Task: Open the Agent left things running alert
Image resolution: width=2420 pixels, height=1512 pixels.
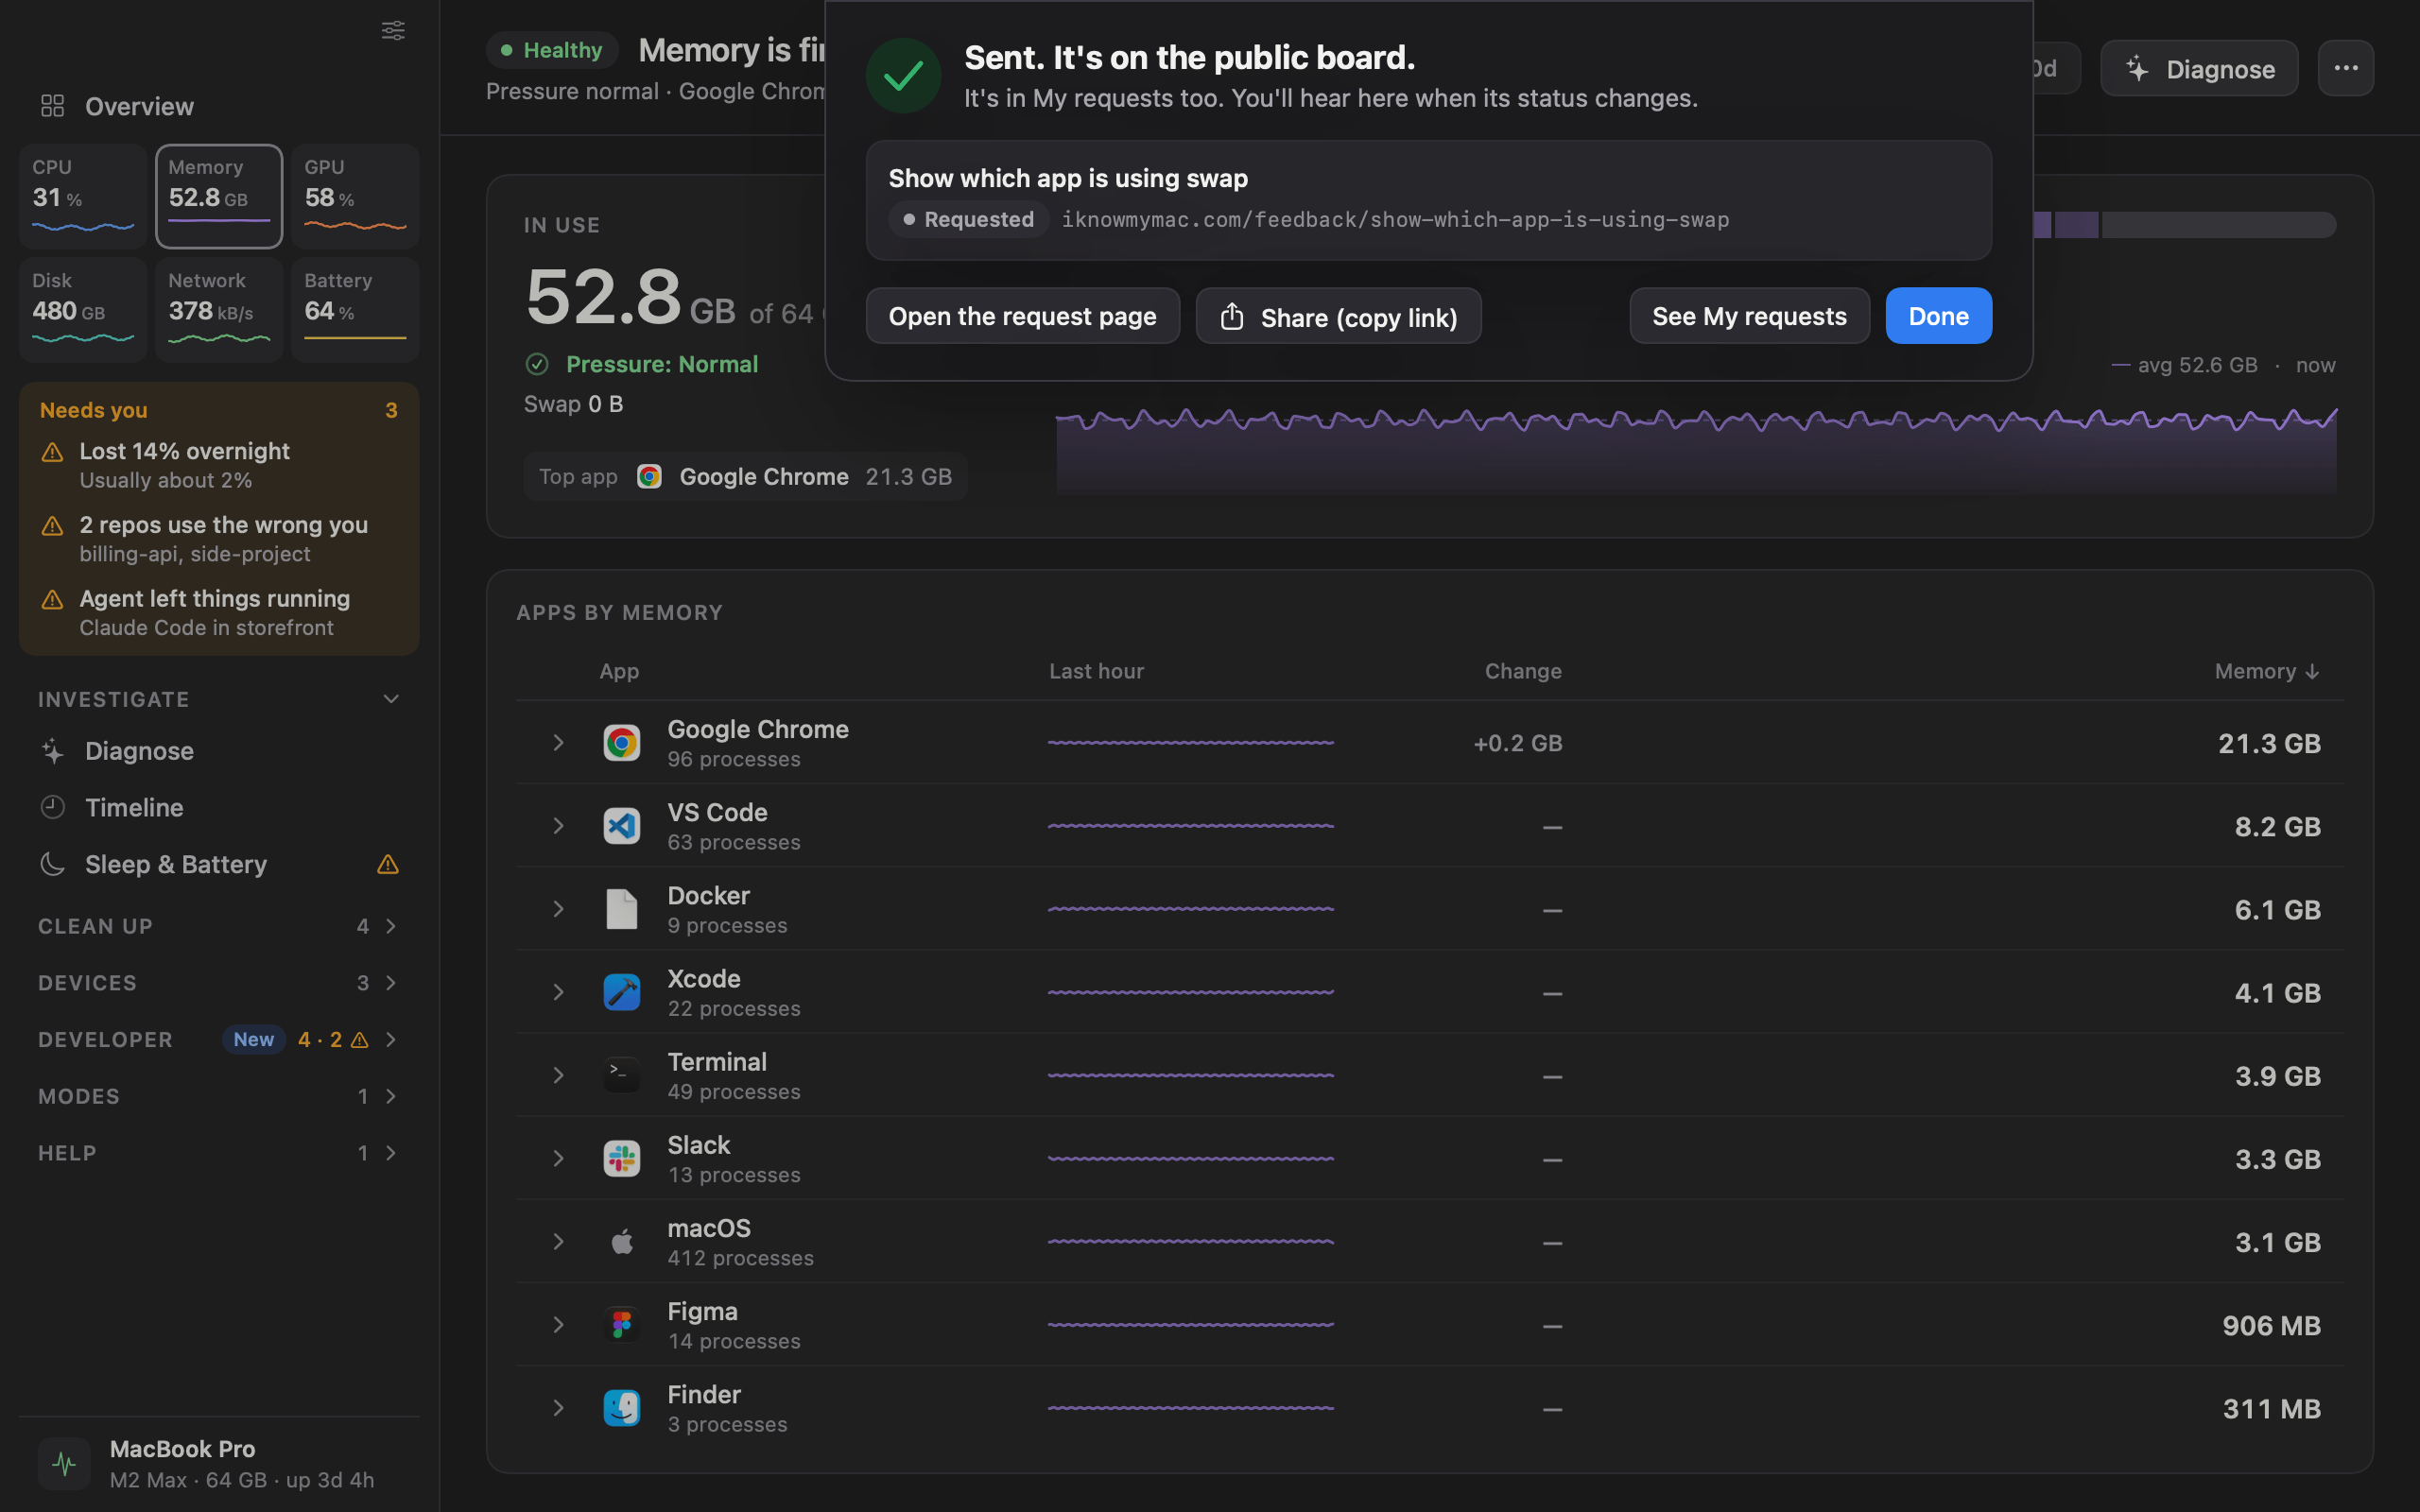Action: coord(219,612)
